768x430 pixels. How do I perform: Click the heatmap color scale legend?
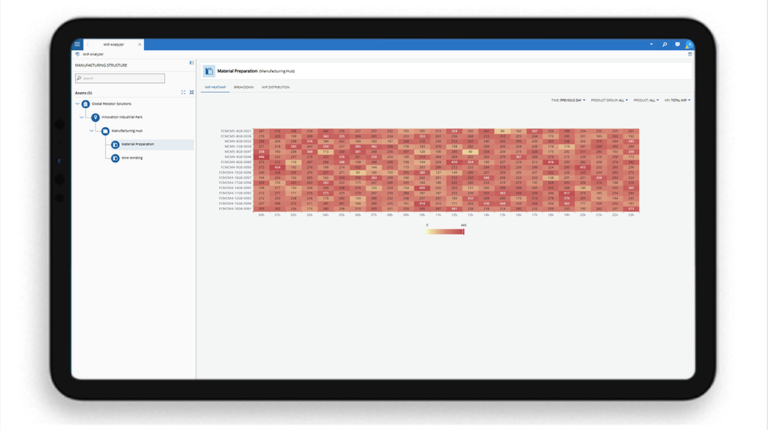(x=445, y=231)
